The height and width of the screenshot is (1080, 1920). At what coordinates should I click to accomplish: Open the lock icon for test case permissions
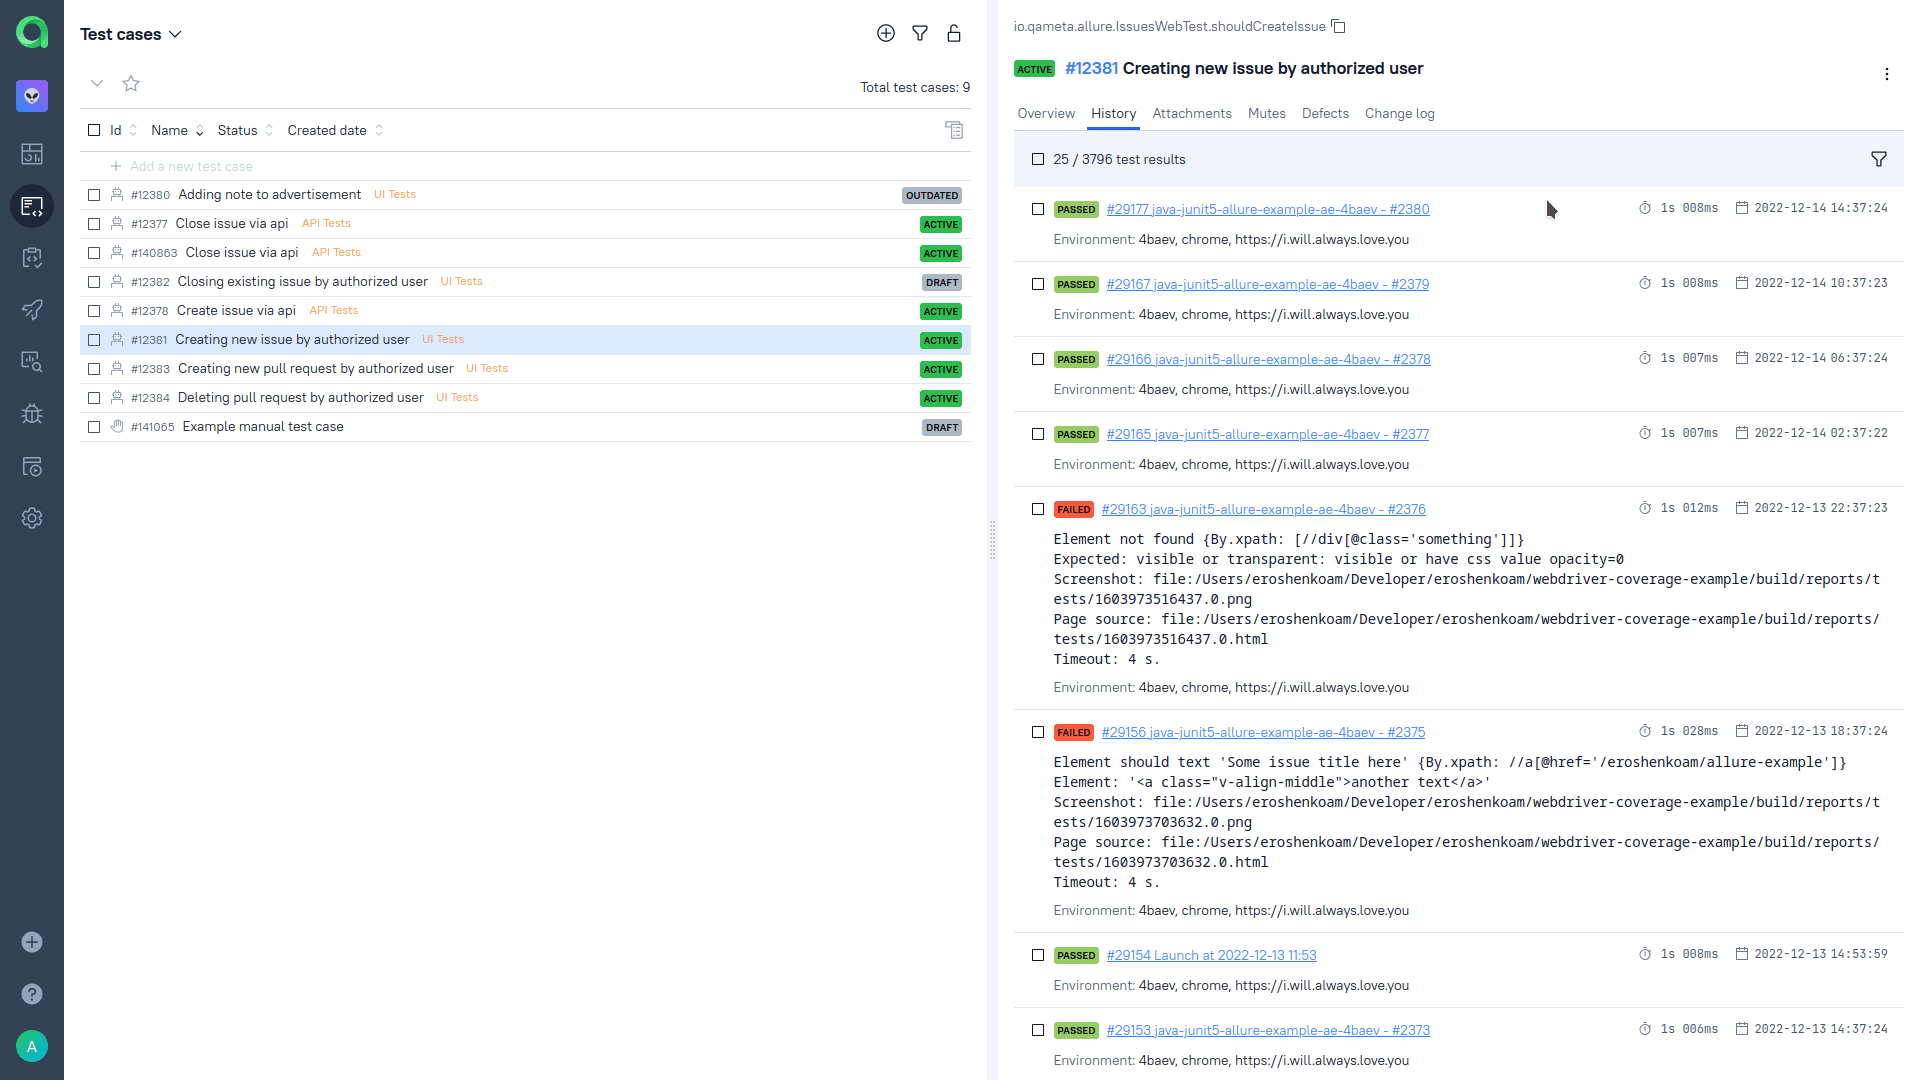click(x=954, y=33)
